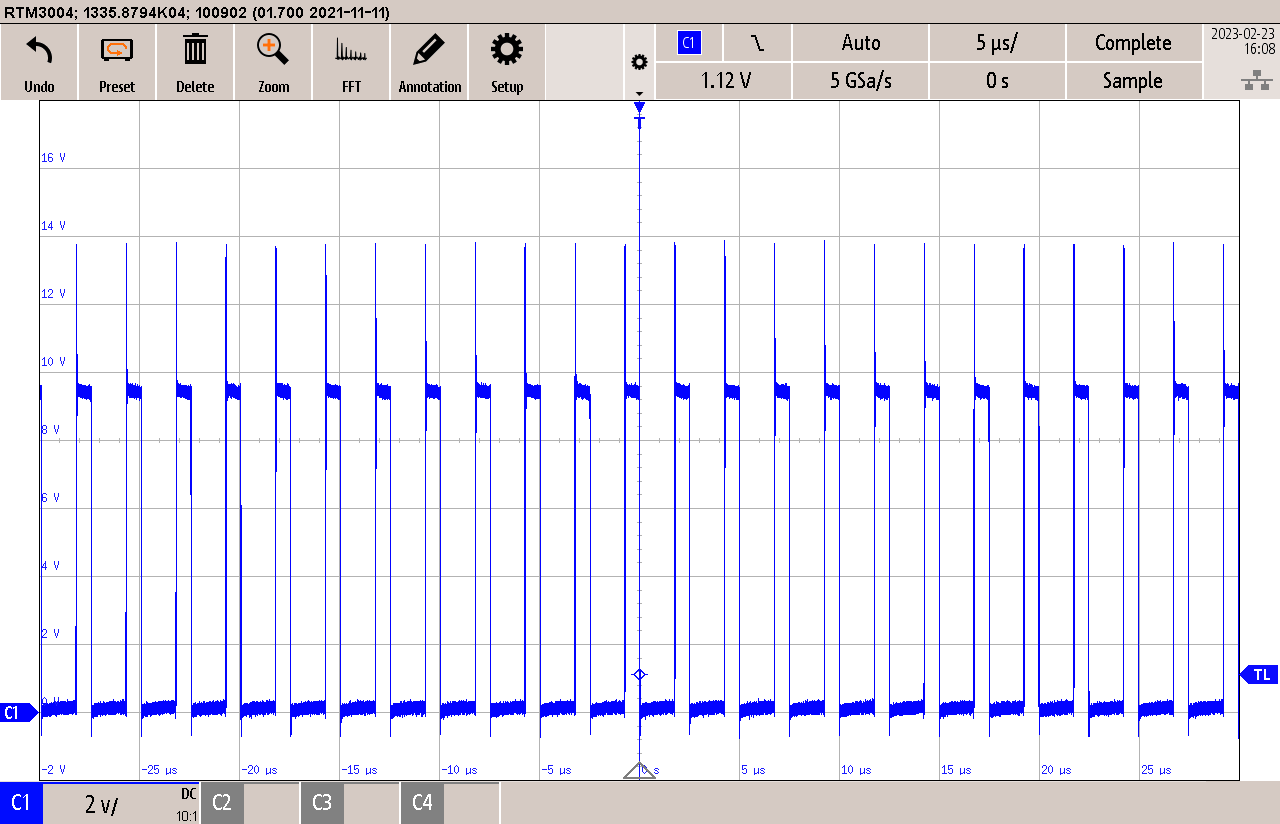Enable channel C3
This screenshot has height=824, width=1280.
pyautogui.click(x=322, y=802)
